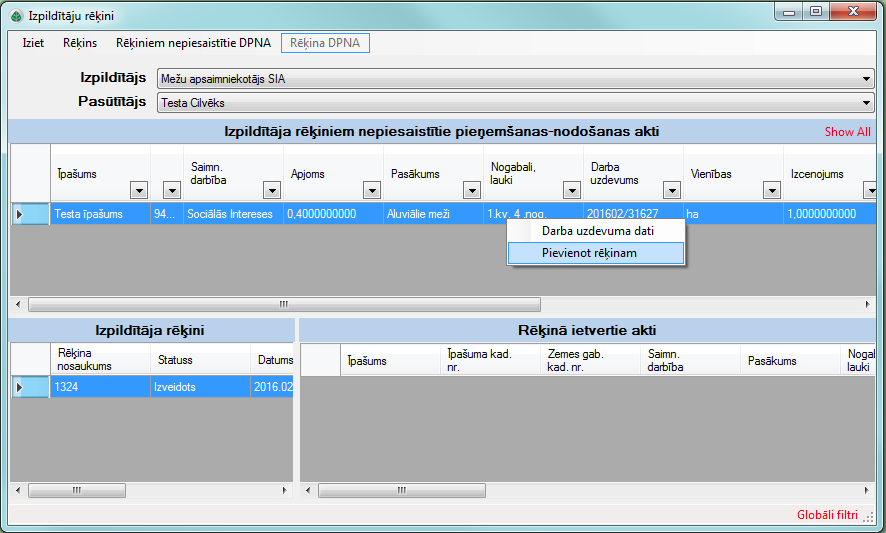The image size is (886, 533).
Task: Open filter dropdown for Darba uzdevums column
Action: (x=671, y=191)
